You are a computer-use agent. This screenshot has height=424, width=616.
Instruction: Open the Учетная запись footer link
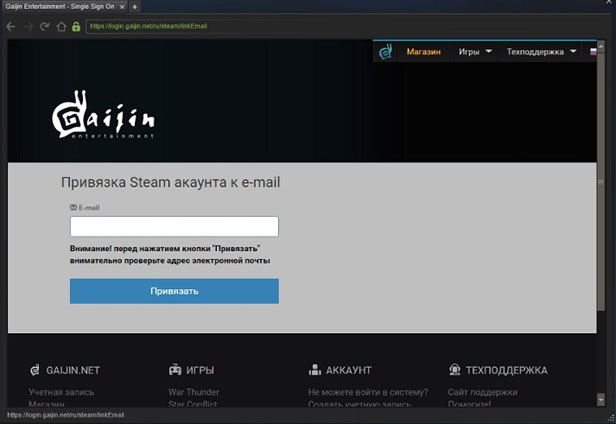point(61,392)
